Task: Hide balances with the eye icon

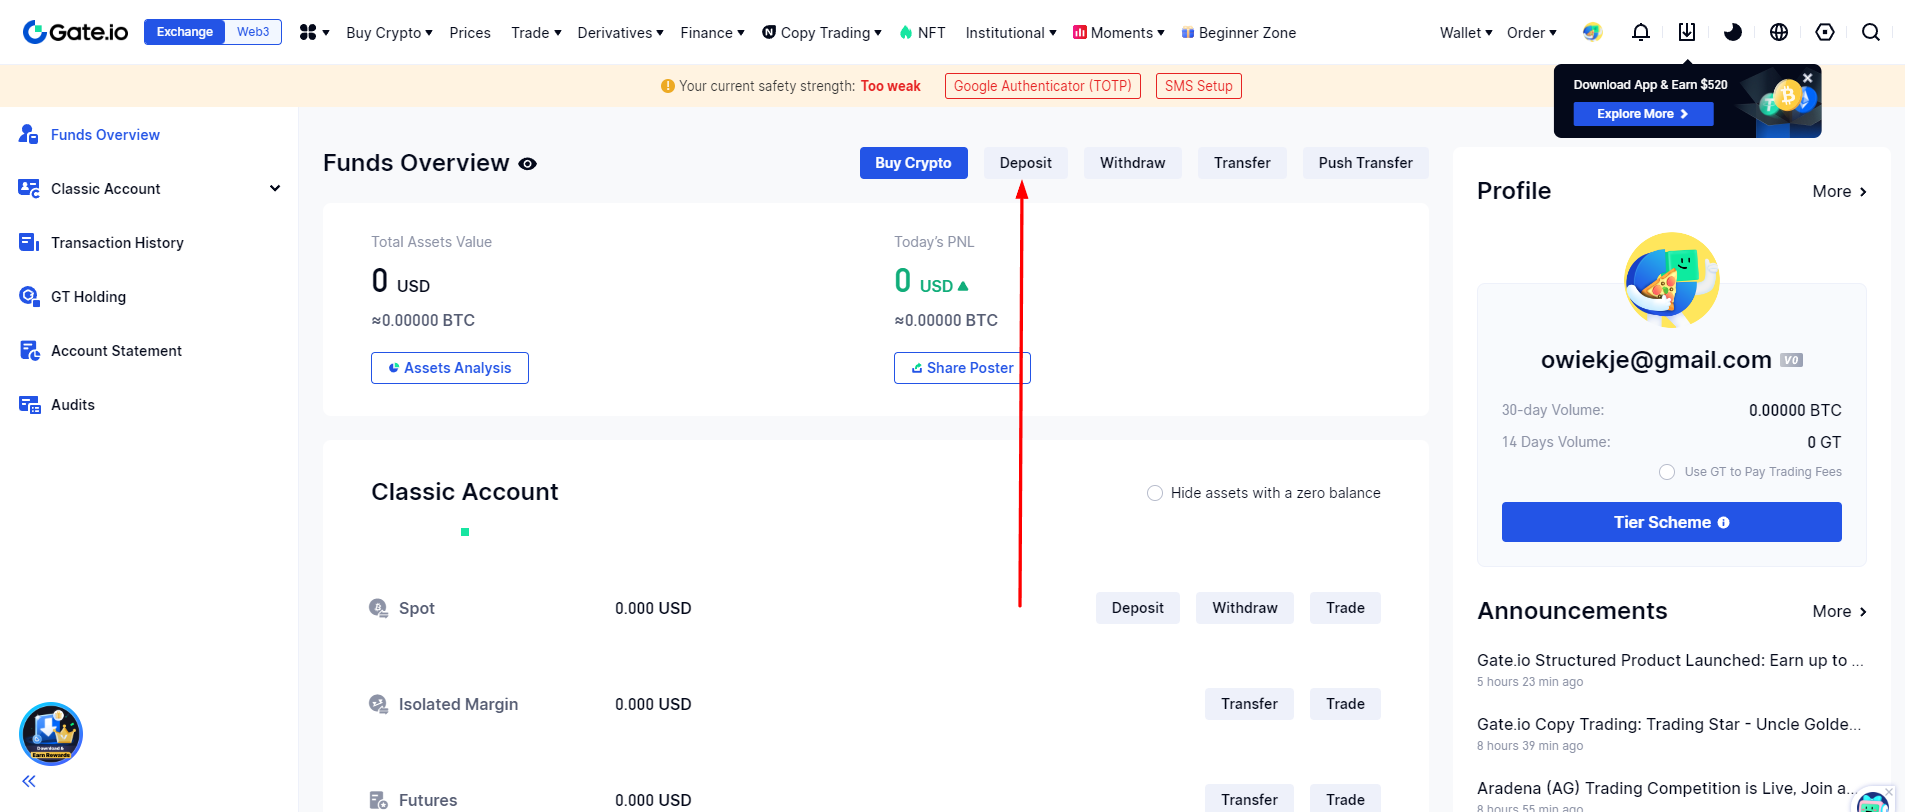Action: tap(528, 164)
